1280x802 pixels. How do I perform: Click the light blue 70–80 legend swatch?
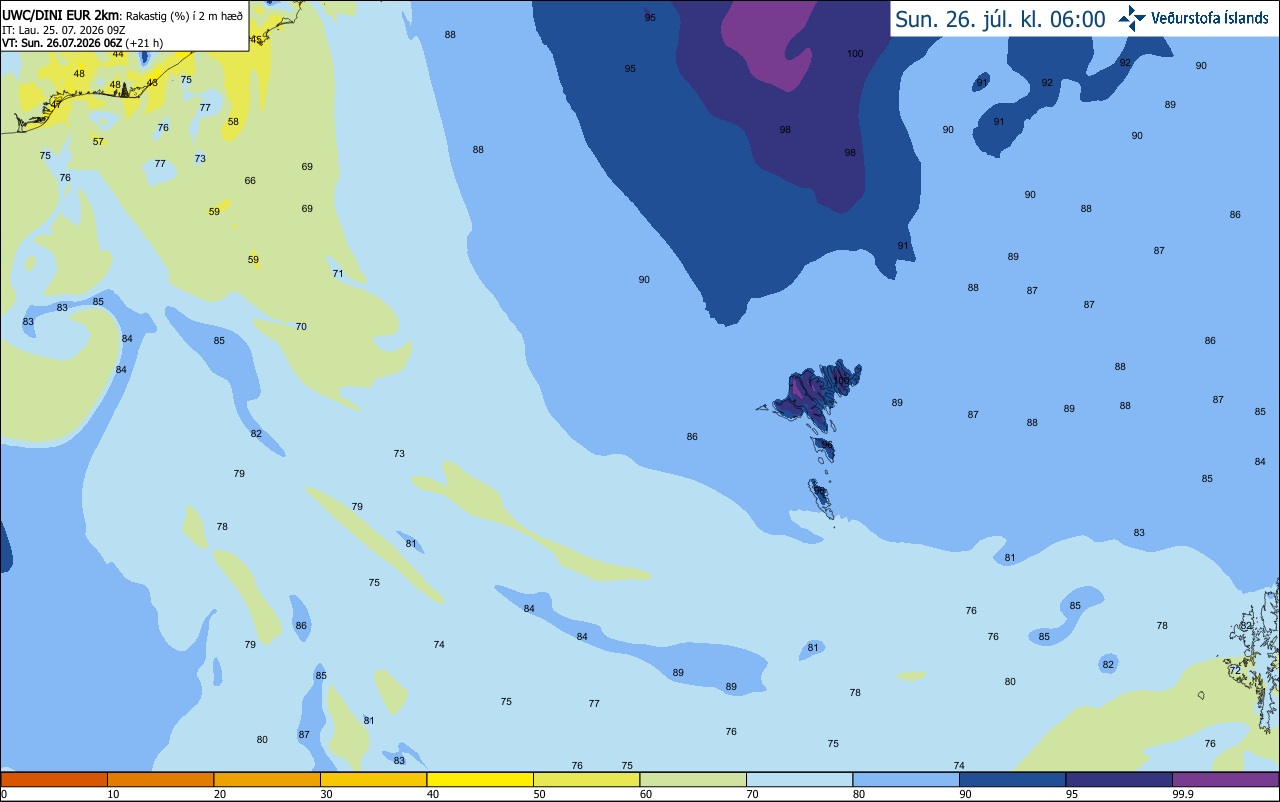point(800,779)
